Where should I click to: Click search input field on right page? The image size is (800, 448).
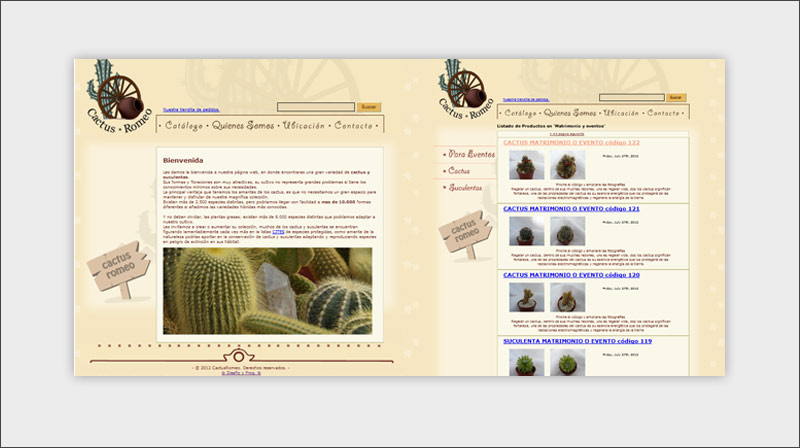click(x=632, y=97)
